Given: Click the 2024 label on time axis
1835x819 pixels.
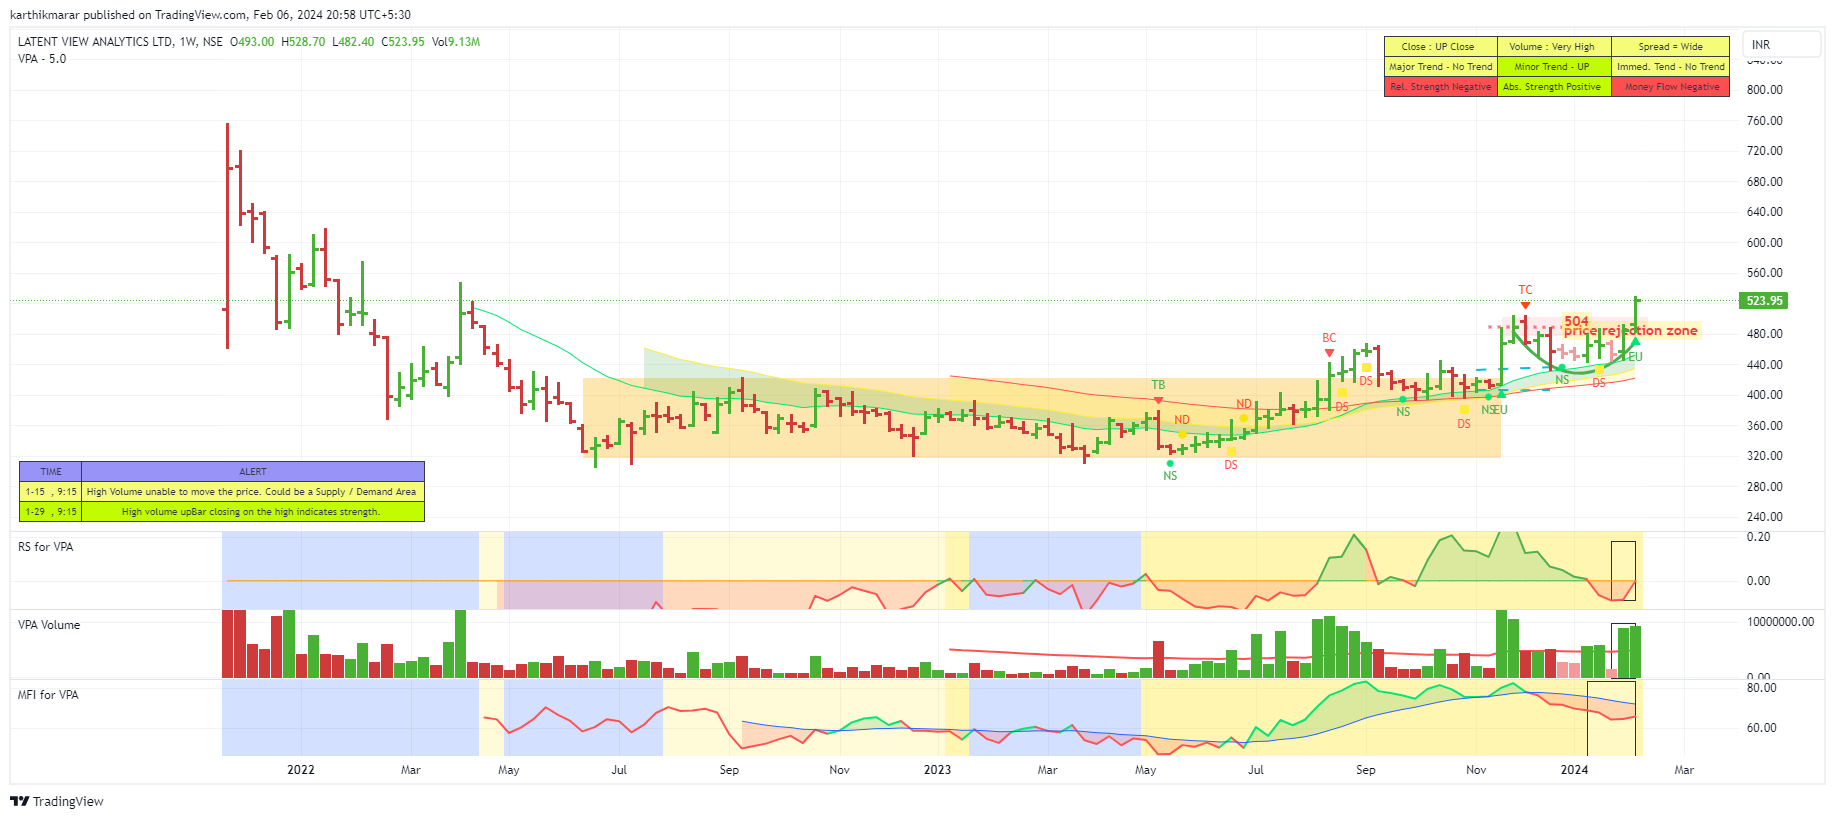Looking at the screenshot, I should 1574,770.
